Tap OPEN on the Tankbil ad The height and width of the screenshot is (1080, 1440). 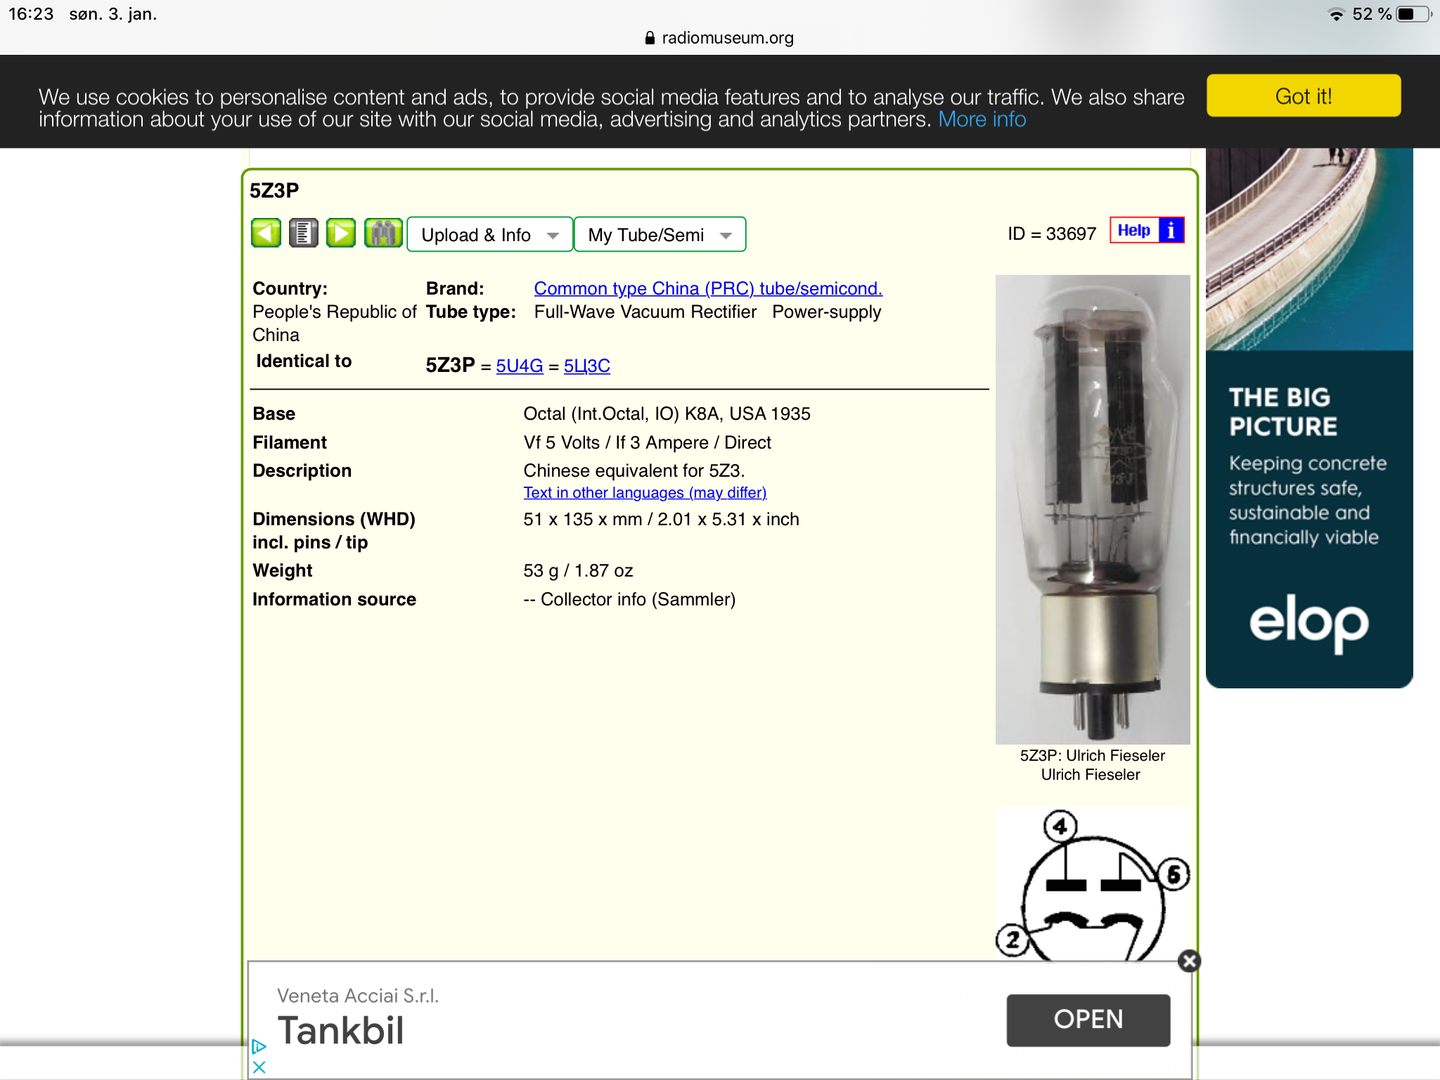pyautogui.click(x=1088, y=1020)
